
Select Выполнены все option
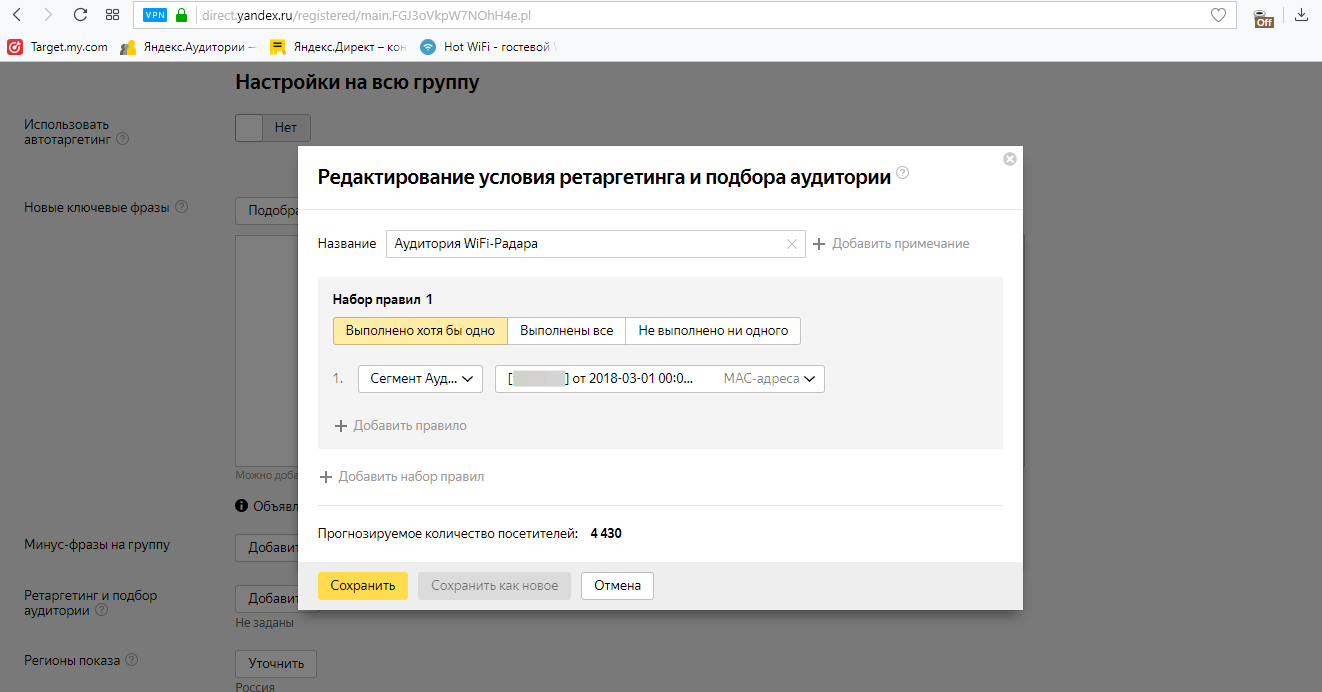[x=566, y=331]
